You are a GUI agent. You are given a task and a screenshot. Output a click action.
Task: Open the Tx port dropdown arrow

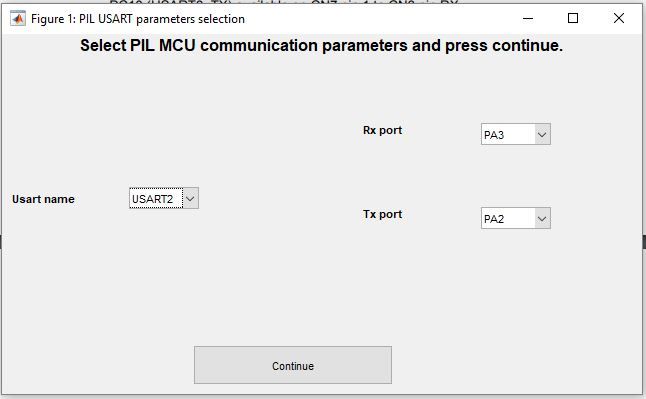[542, 218]
